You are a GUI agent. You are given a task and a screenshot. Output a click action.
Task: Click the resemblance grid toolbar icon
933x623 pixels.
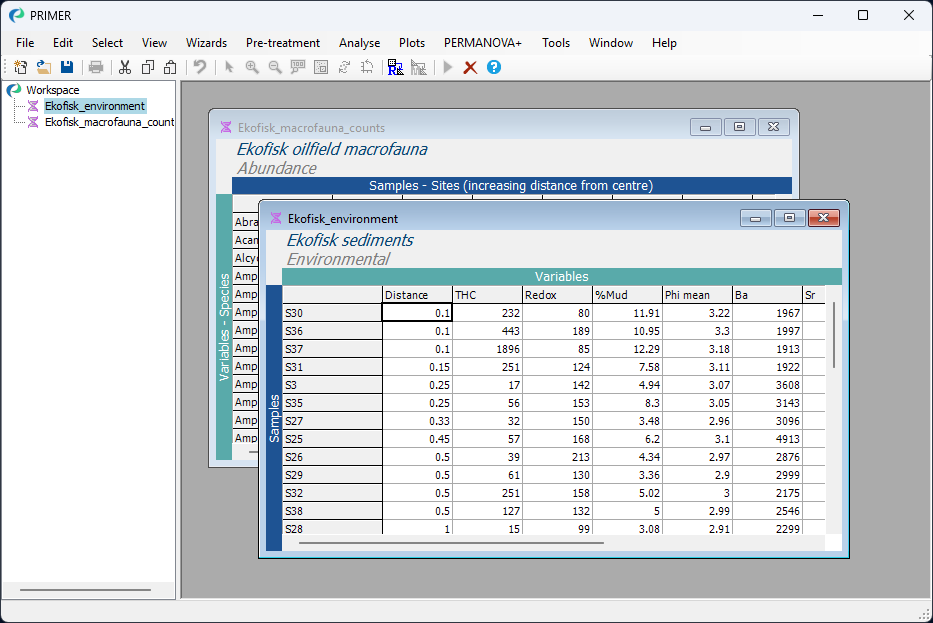point(395,67)
